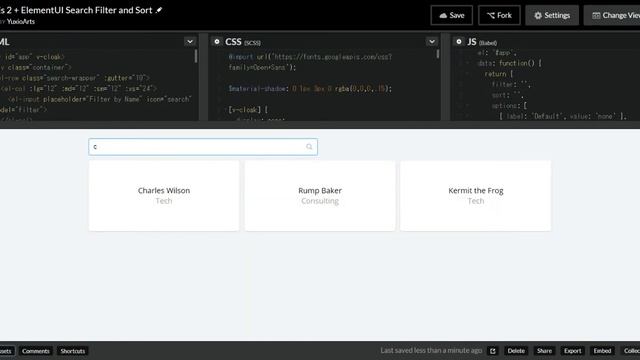
Task: Click the return line in JS editor
Action: pos(498,74)
